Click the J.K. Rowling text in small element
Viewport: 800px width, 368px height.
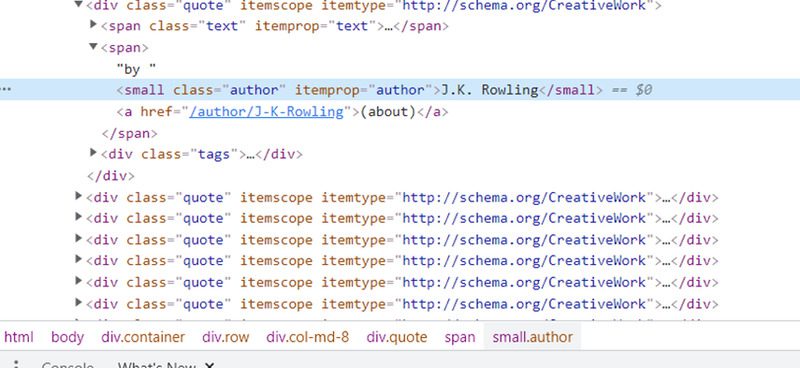(x=489, y=90)
